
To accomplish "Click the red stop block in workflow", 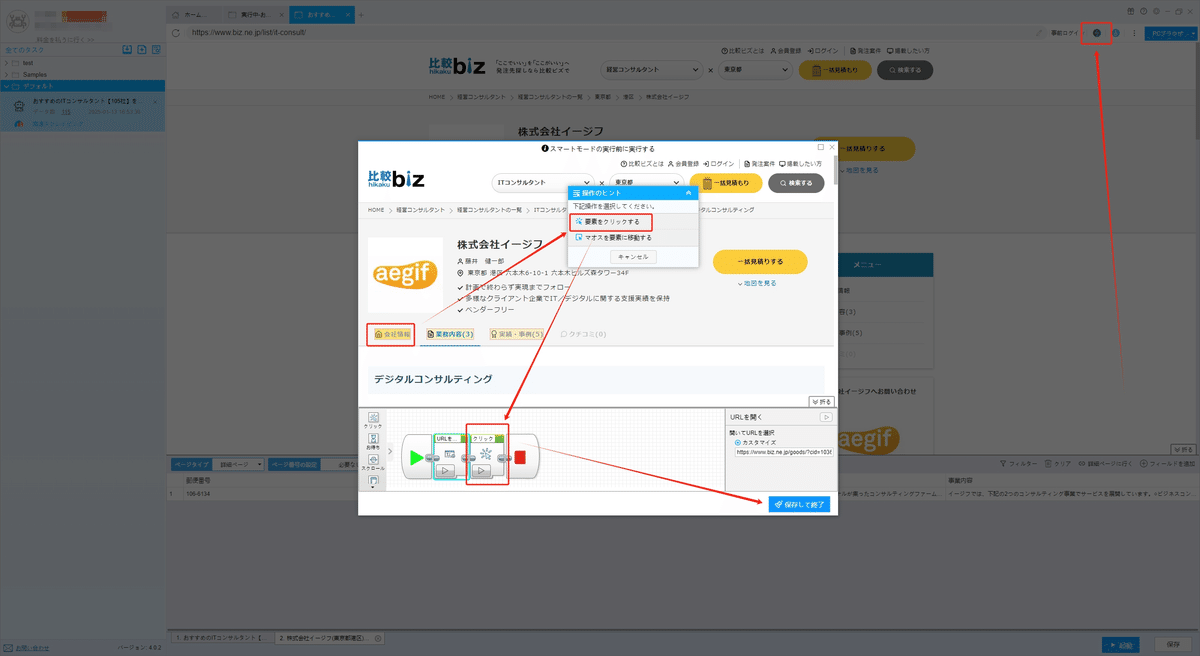I will point(520,458).
